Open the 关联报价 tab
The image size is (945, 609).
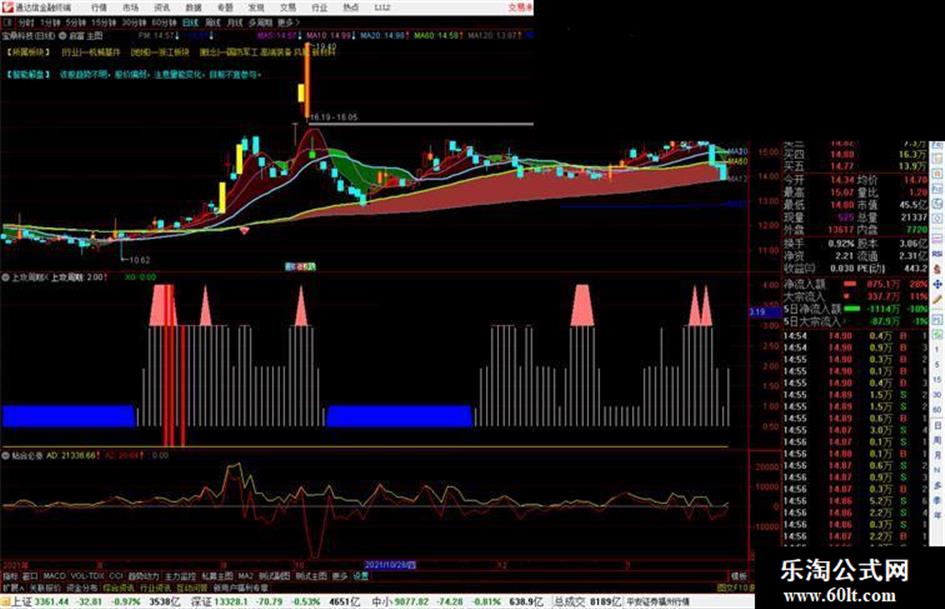point(45,587)
